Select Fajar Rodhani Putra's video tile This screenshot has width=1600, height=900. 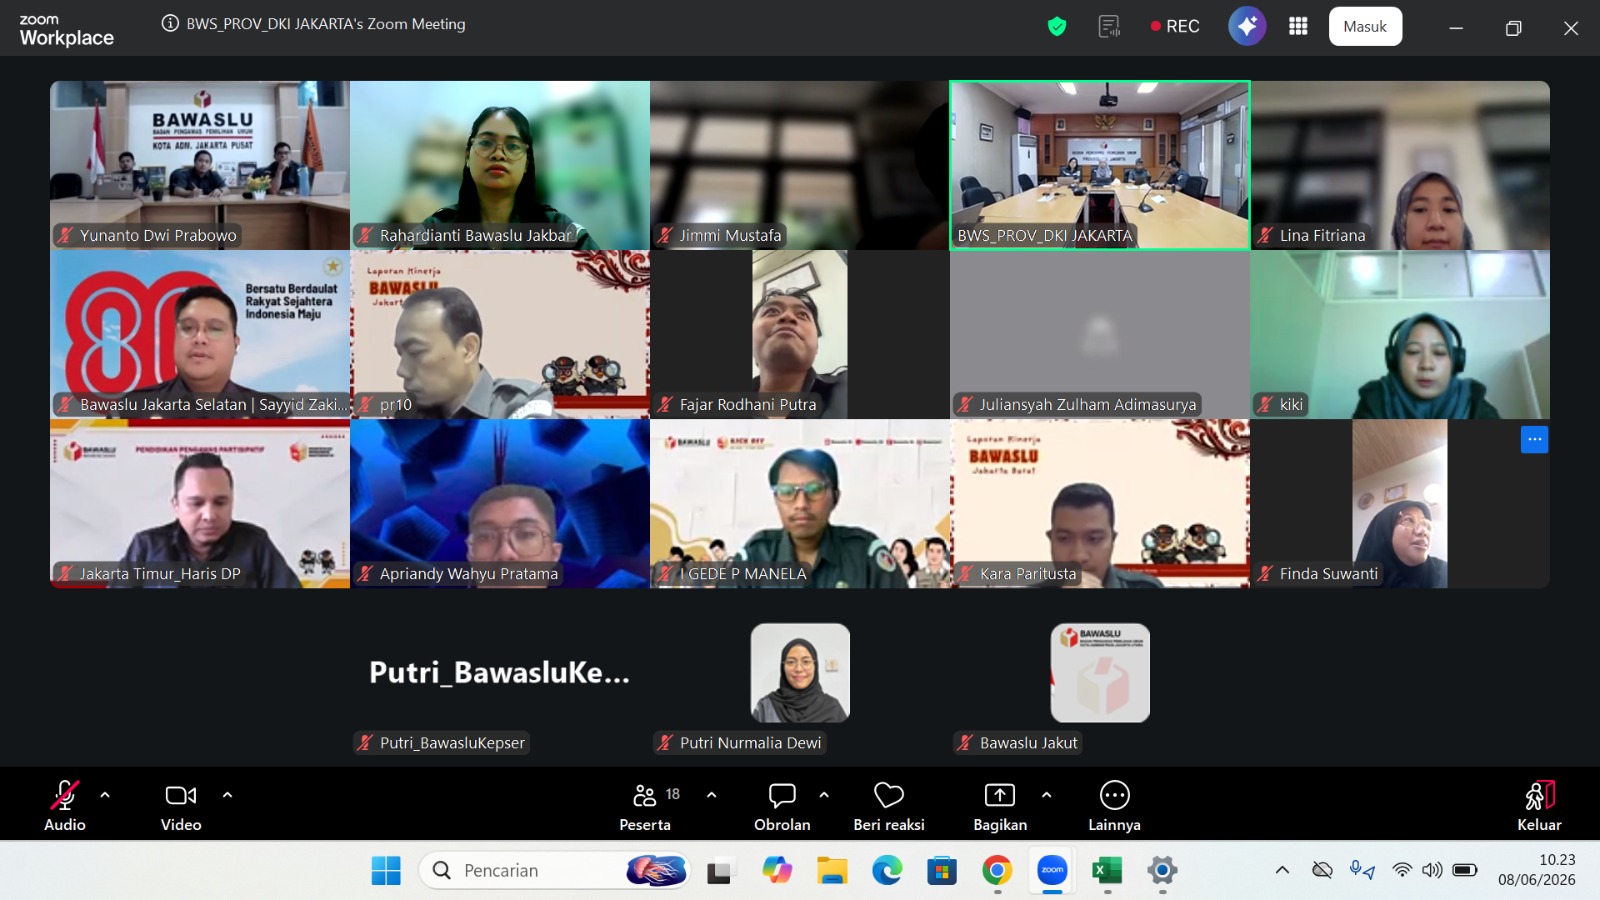(x=800, y=334)
